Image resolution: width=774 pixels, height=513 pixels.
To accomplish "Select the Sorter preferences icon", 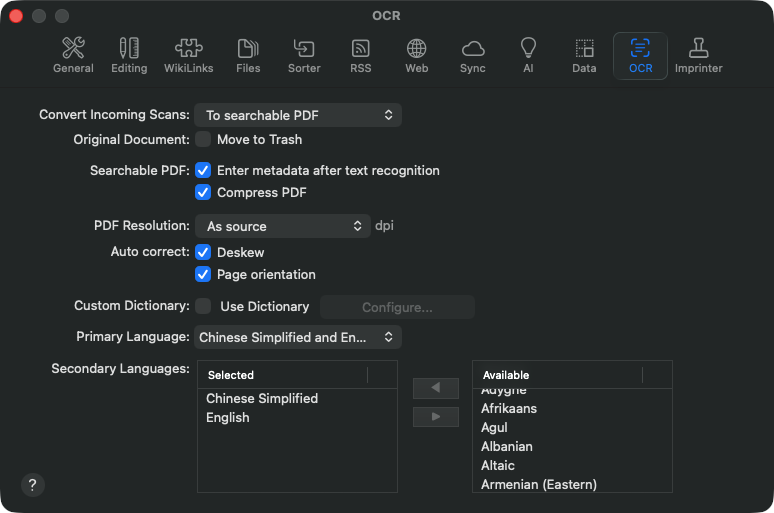I will click(304, 55).
